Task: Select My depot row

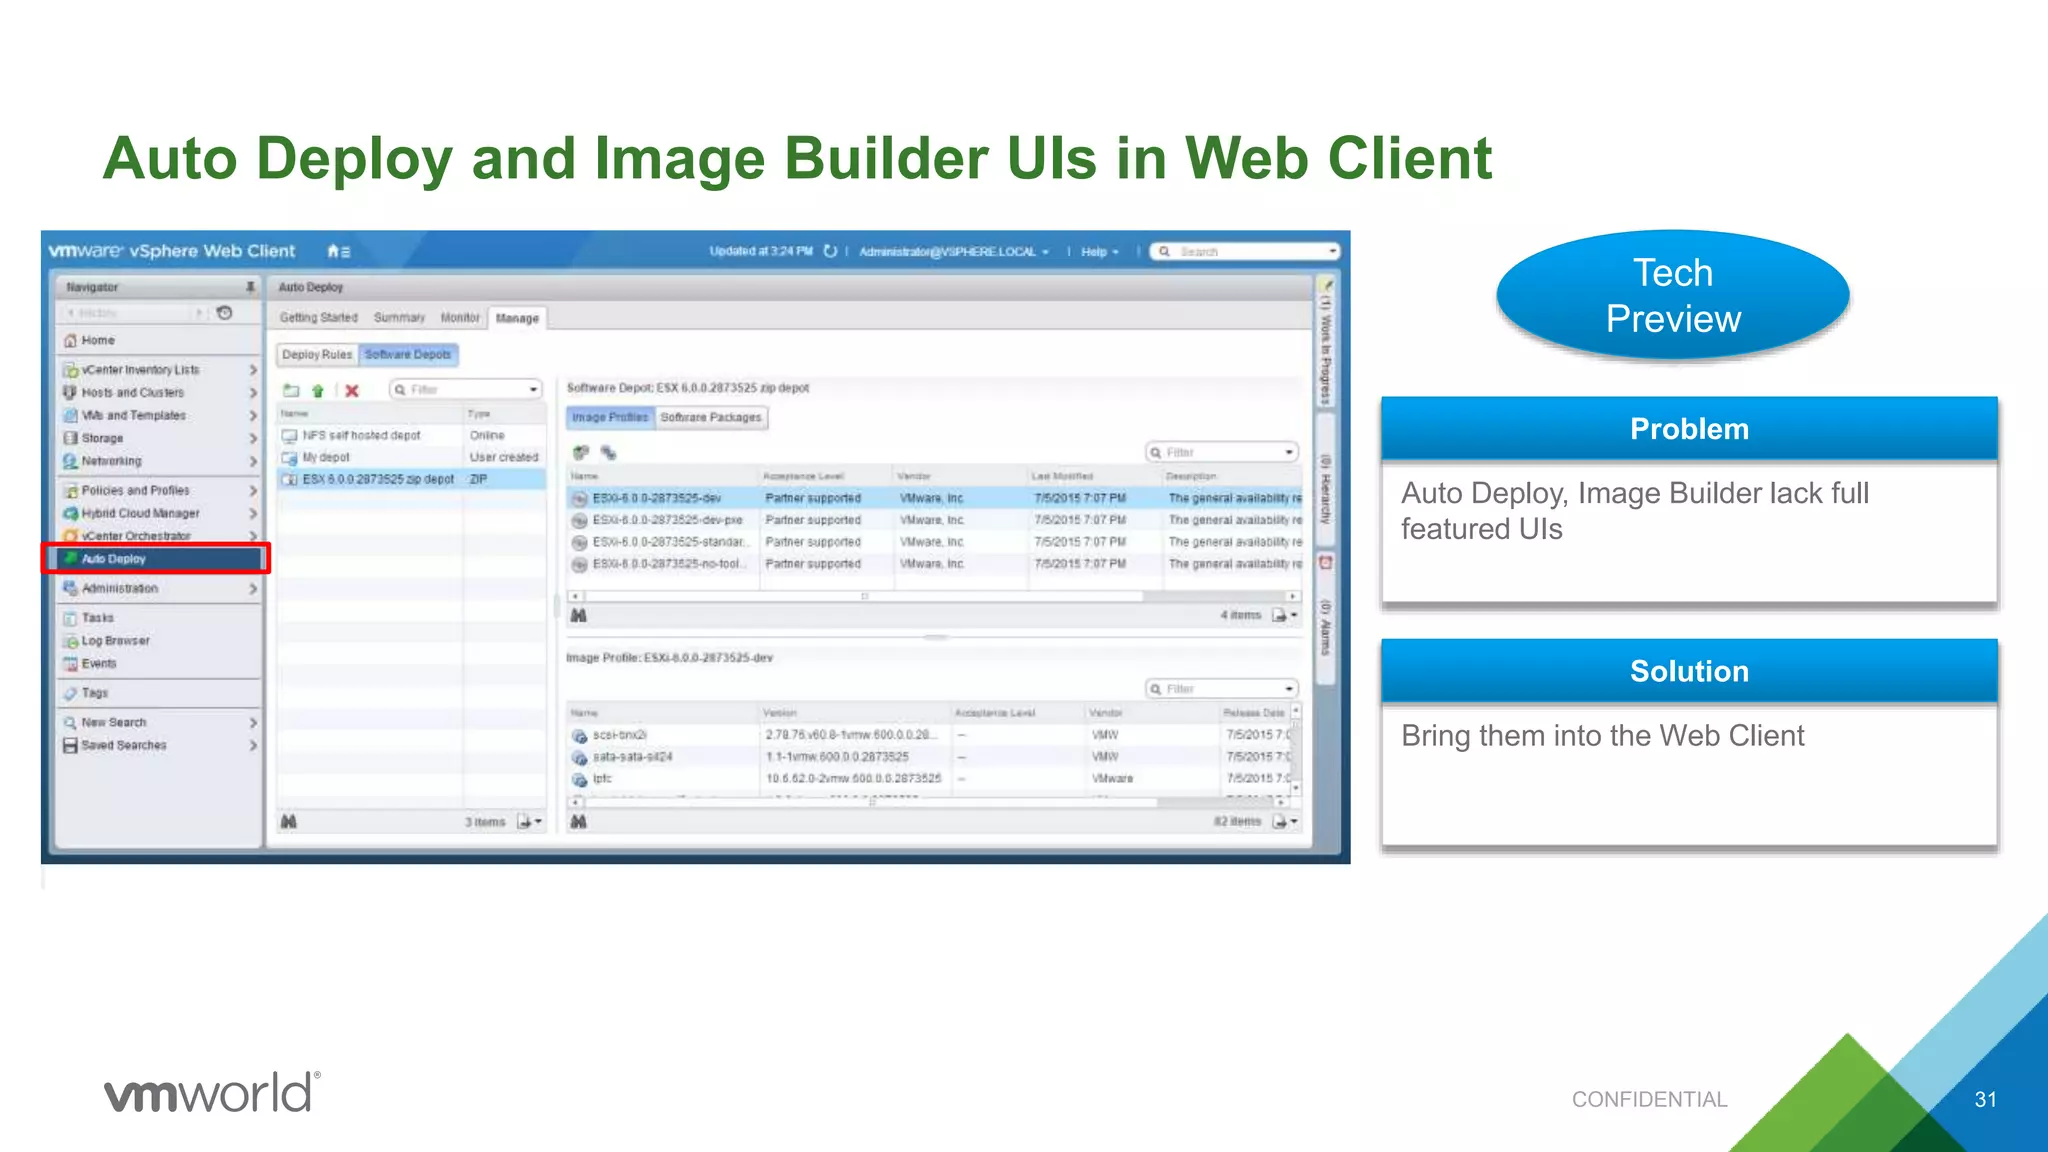Action: click(x=412, y=458)
